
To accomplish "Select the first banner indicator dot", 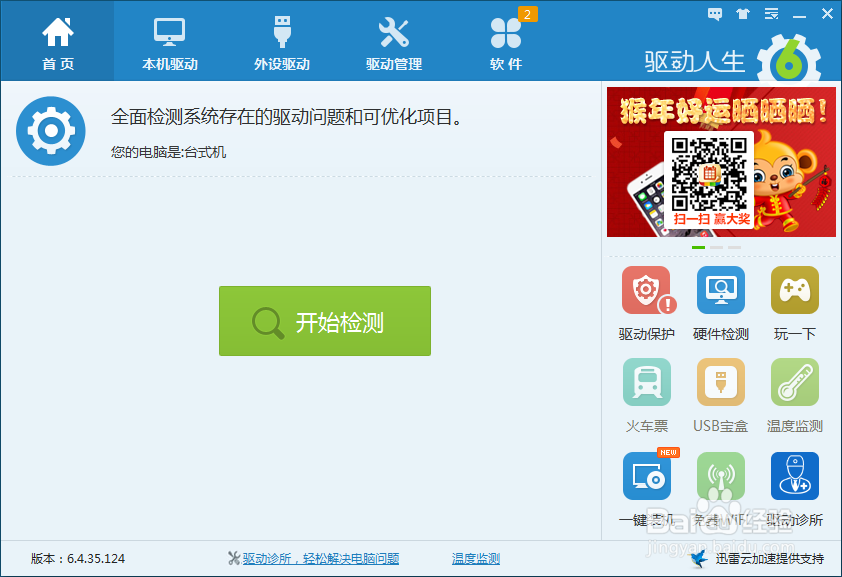I will pos(698,247).
